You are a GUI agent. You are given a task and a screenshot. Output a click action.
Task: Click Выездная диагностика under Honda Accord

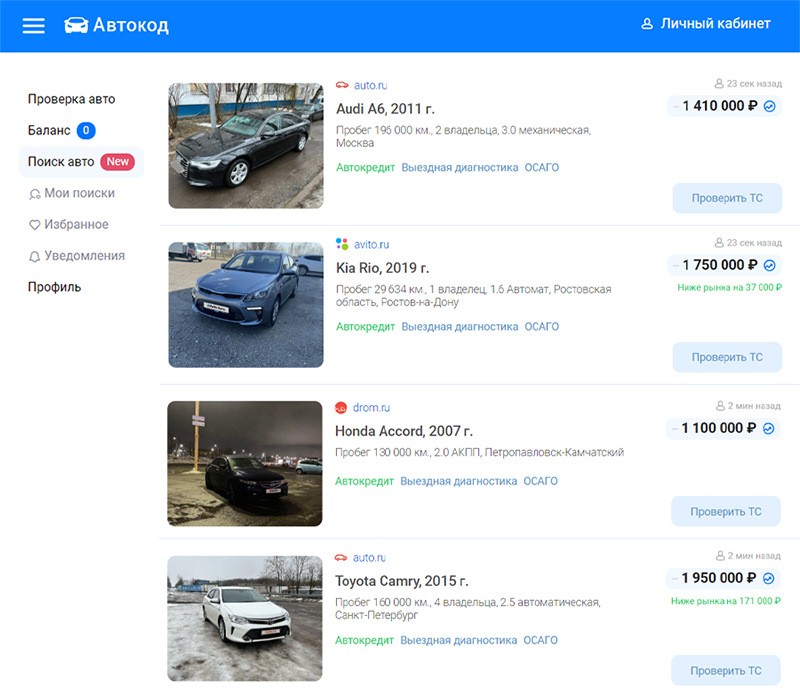click(459, 481)
